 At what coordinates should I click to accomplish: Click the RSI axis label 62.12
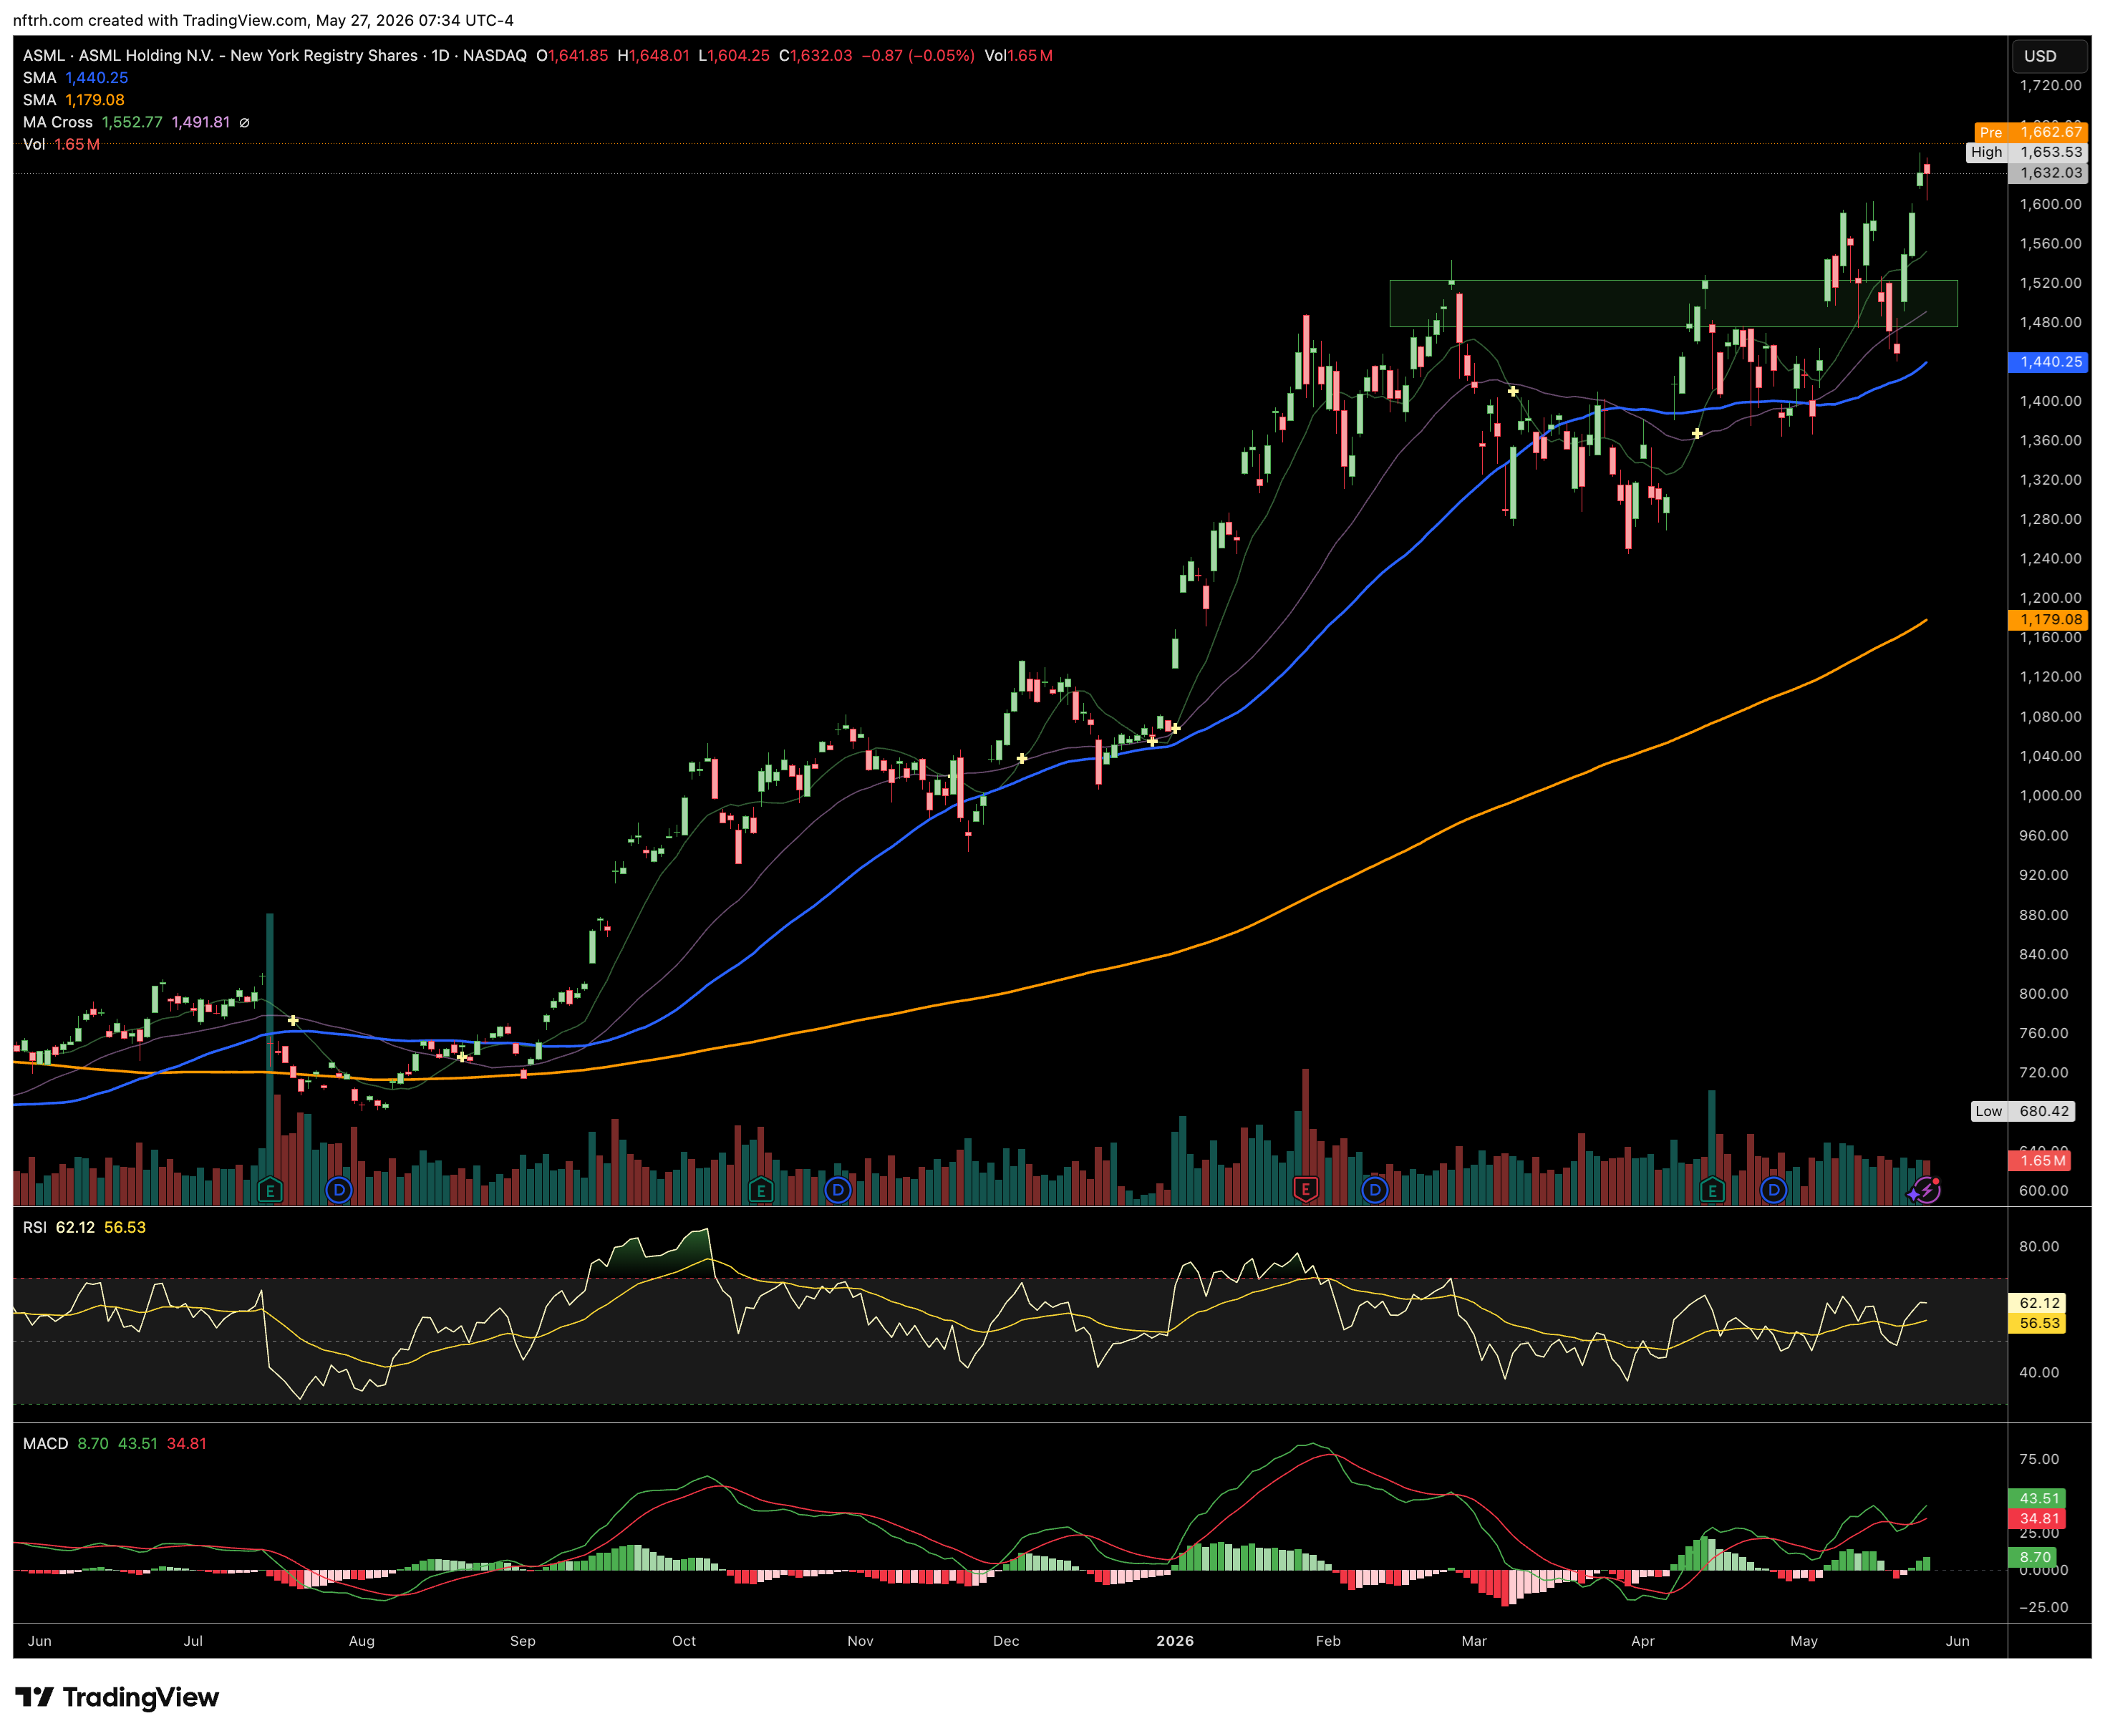click(2038, 1303)
